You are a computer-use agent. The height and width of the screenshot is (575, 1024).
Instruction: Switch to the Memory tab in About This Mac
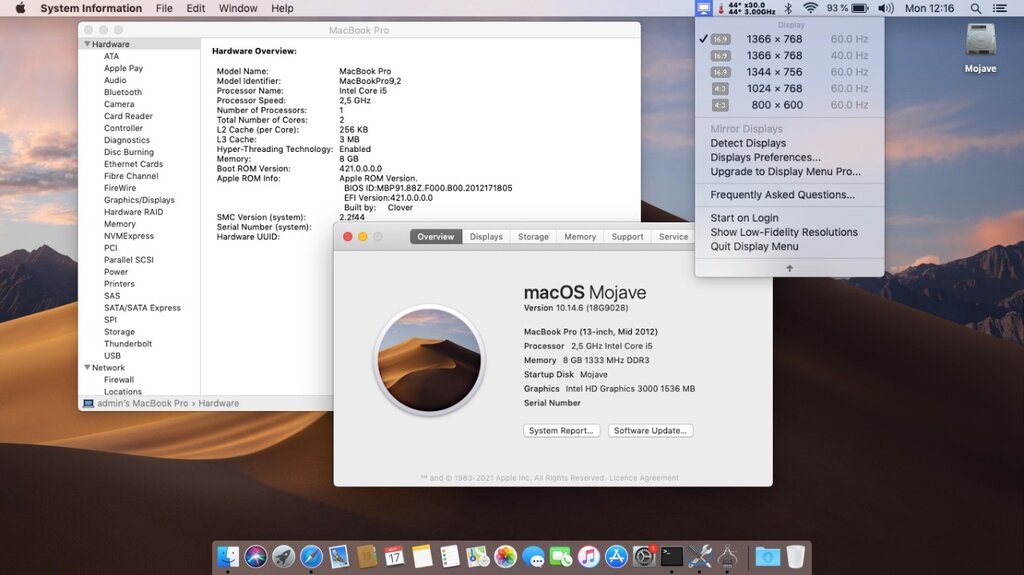coord(580,237)
